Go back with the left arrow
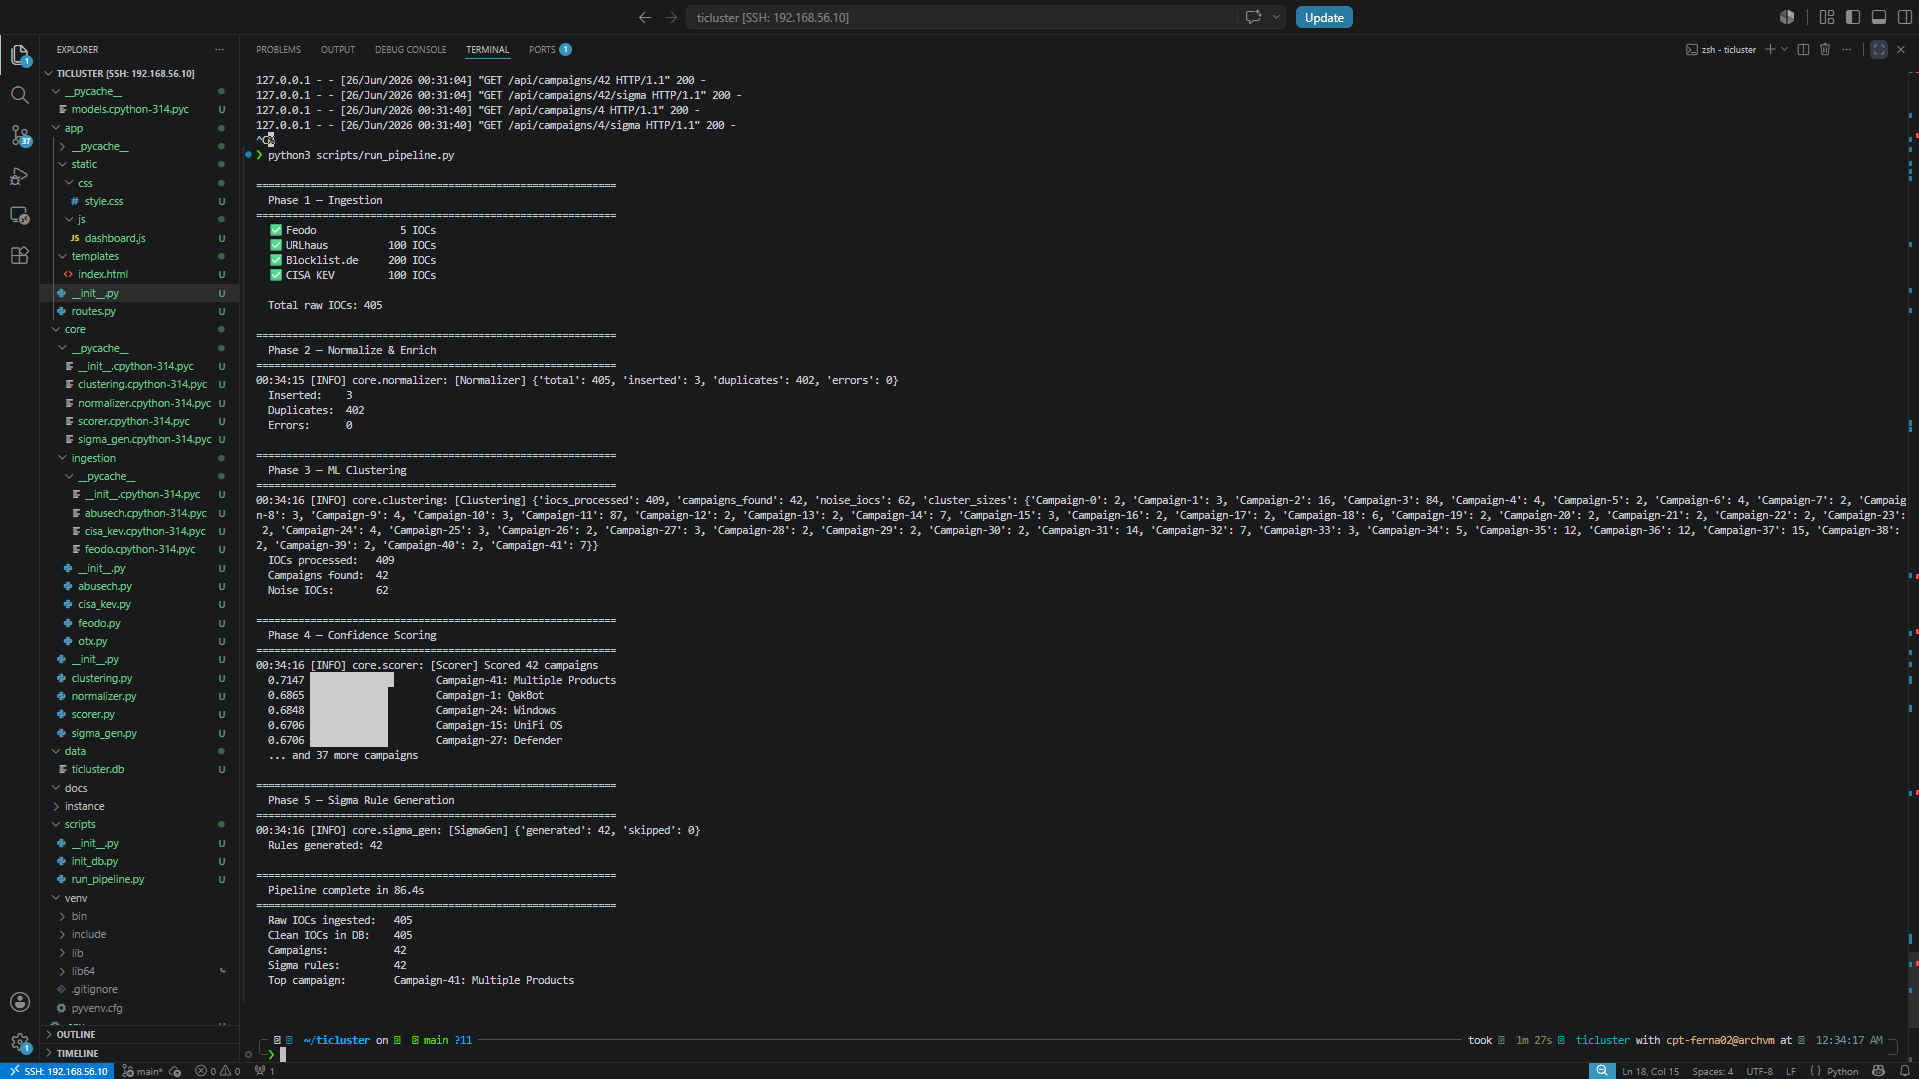Screen dimensions: 1919x1079 645,17
